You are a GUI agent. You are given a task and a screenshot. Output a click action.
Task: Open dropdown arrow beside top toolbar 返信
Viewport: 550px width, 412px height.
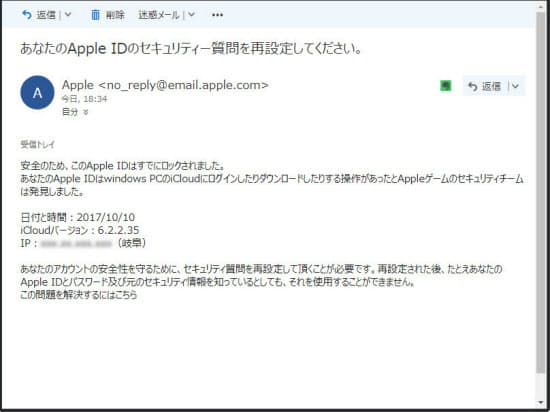68,15
